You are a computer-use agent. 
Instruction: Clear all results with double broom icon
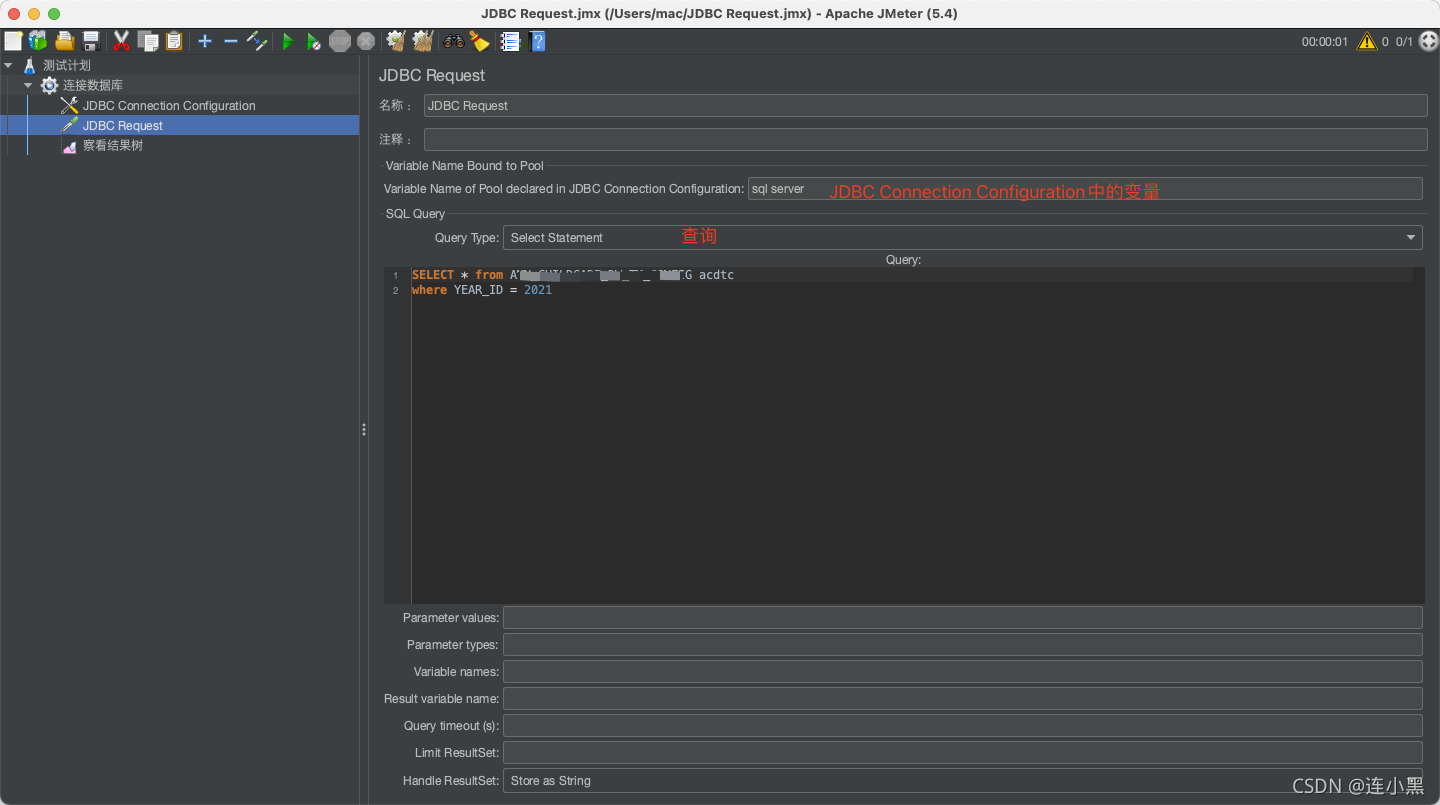coord(423,41)
